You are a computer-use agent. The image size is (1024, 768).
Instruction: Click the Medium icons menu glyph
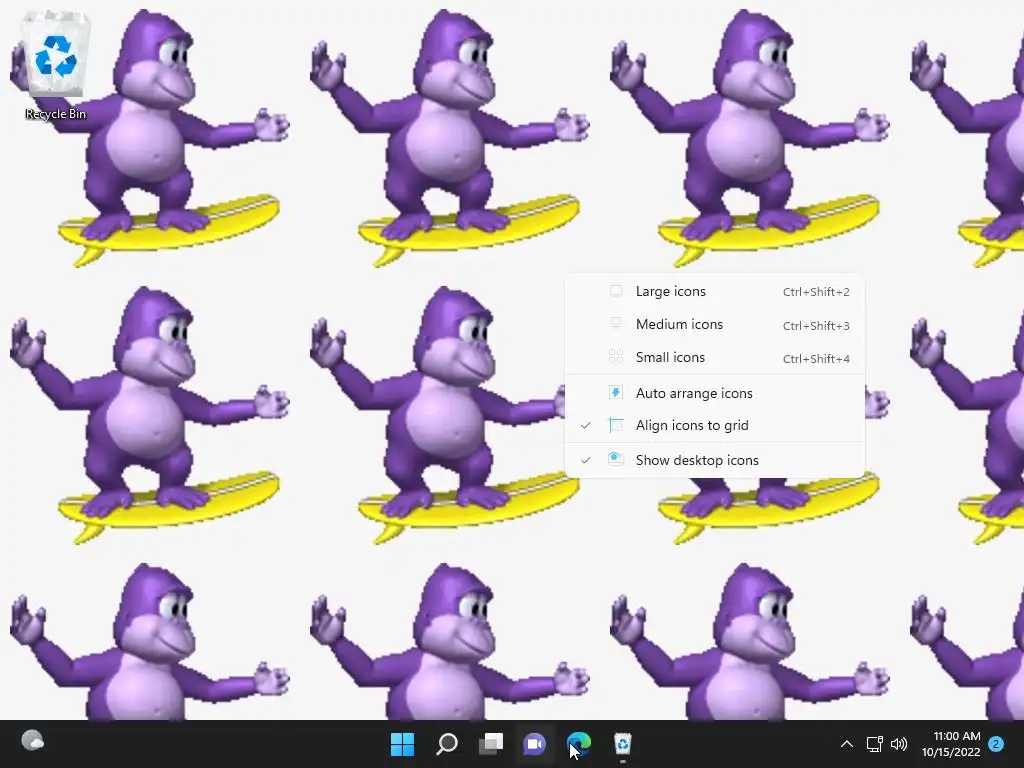[616, 323]
